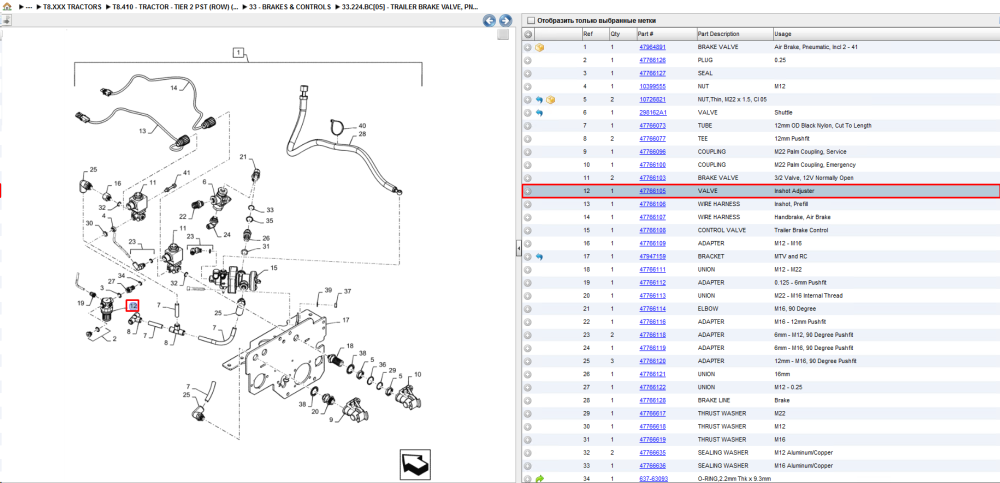
Task: Open the '---' breadcrumb level
Action: tap(29, 6)
